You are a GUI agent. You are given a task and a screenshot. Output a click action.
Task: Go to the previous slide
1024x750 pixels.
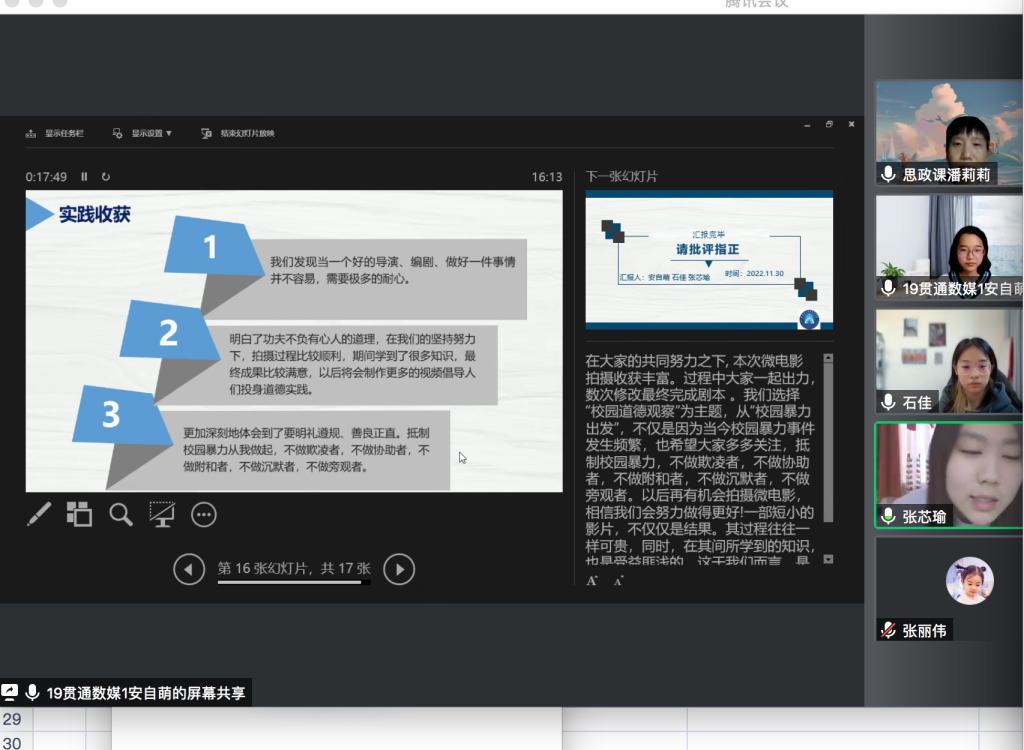click(188, 569)
